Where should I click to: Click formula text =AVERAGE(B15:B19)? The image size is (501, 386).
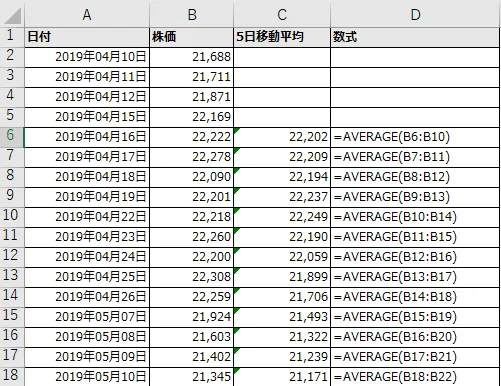click(395, 317)
